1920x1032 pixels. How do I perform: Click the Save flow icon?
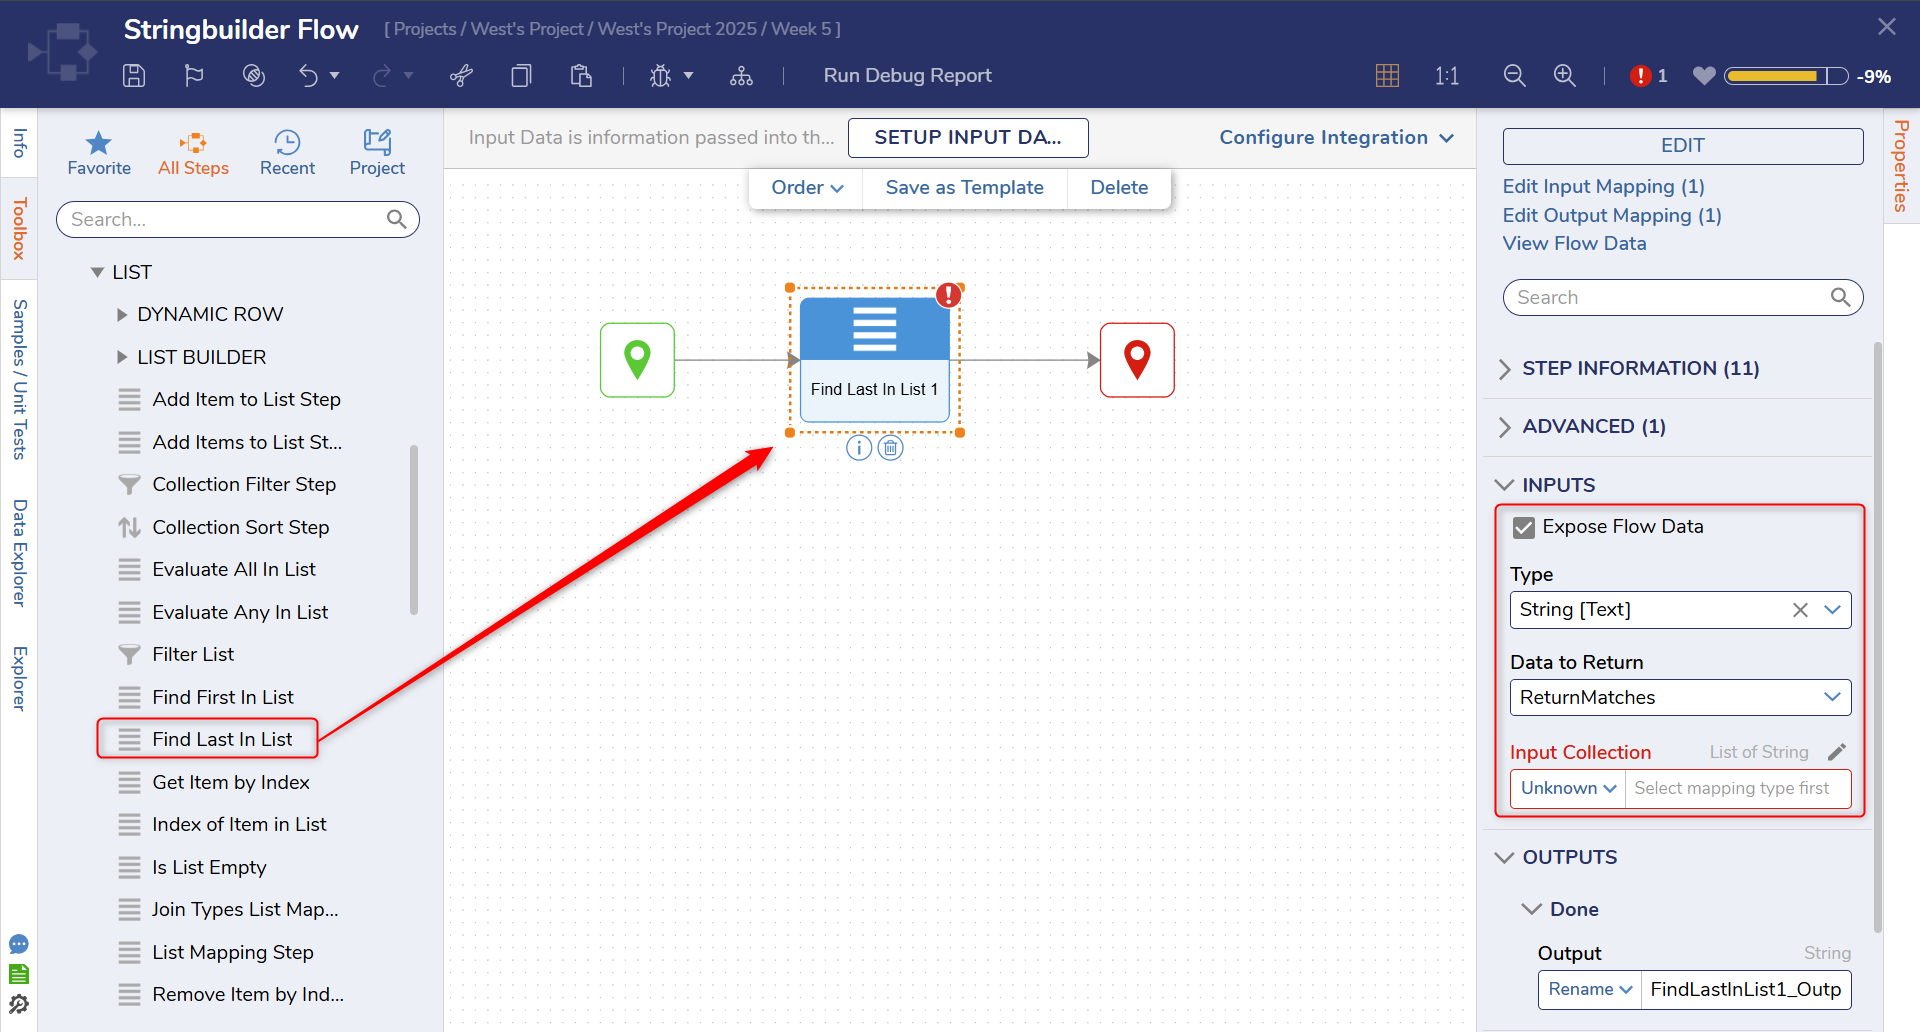[134, 76]
